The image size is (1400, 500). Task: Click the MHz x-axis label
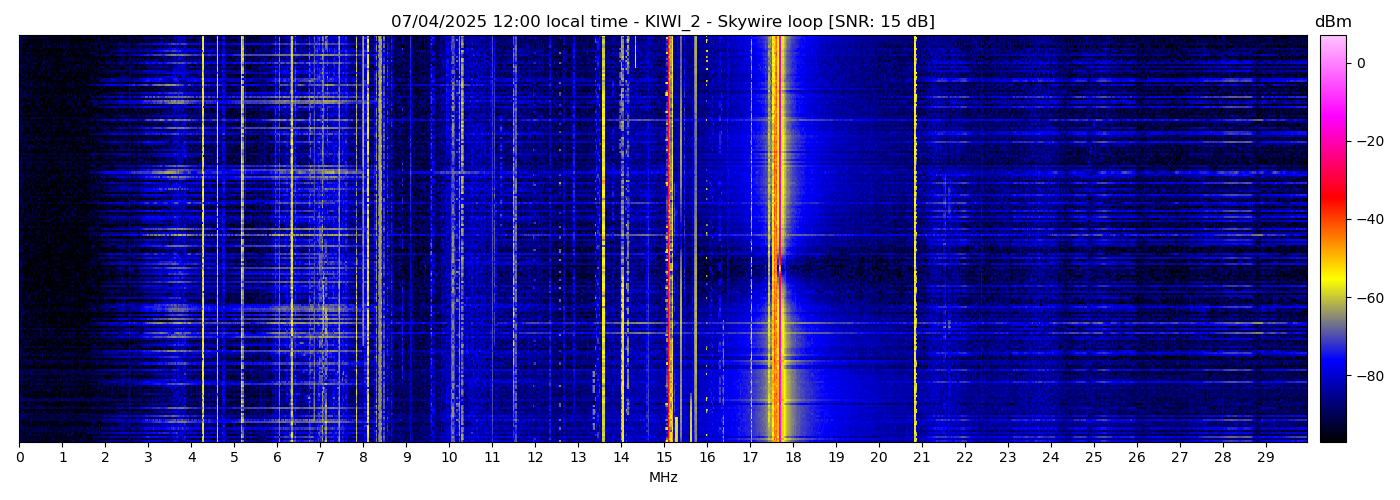click(663, 478)
